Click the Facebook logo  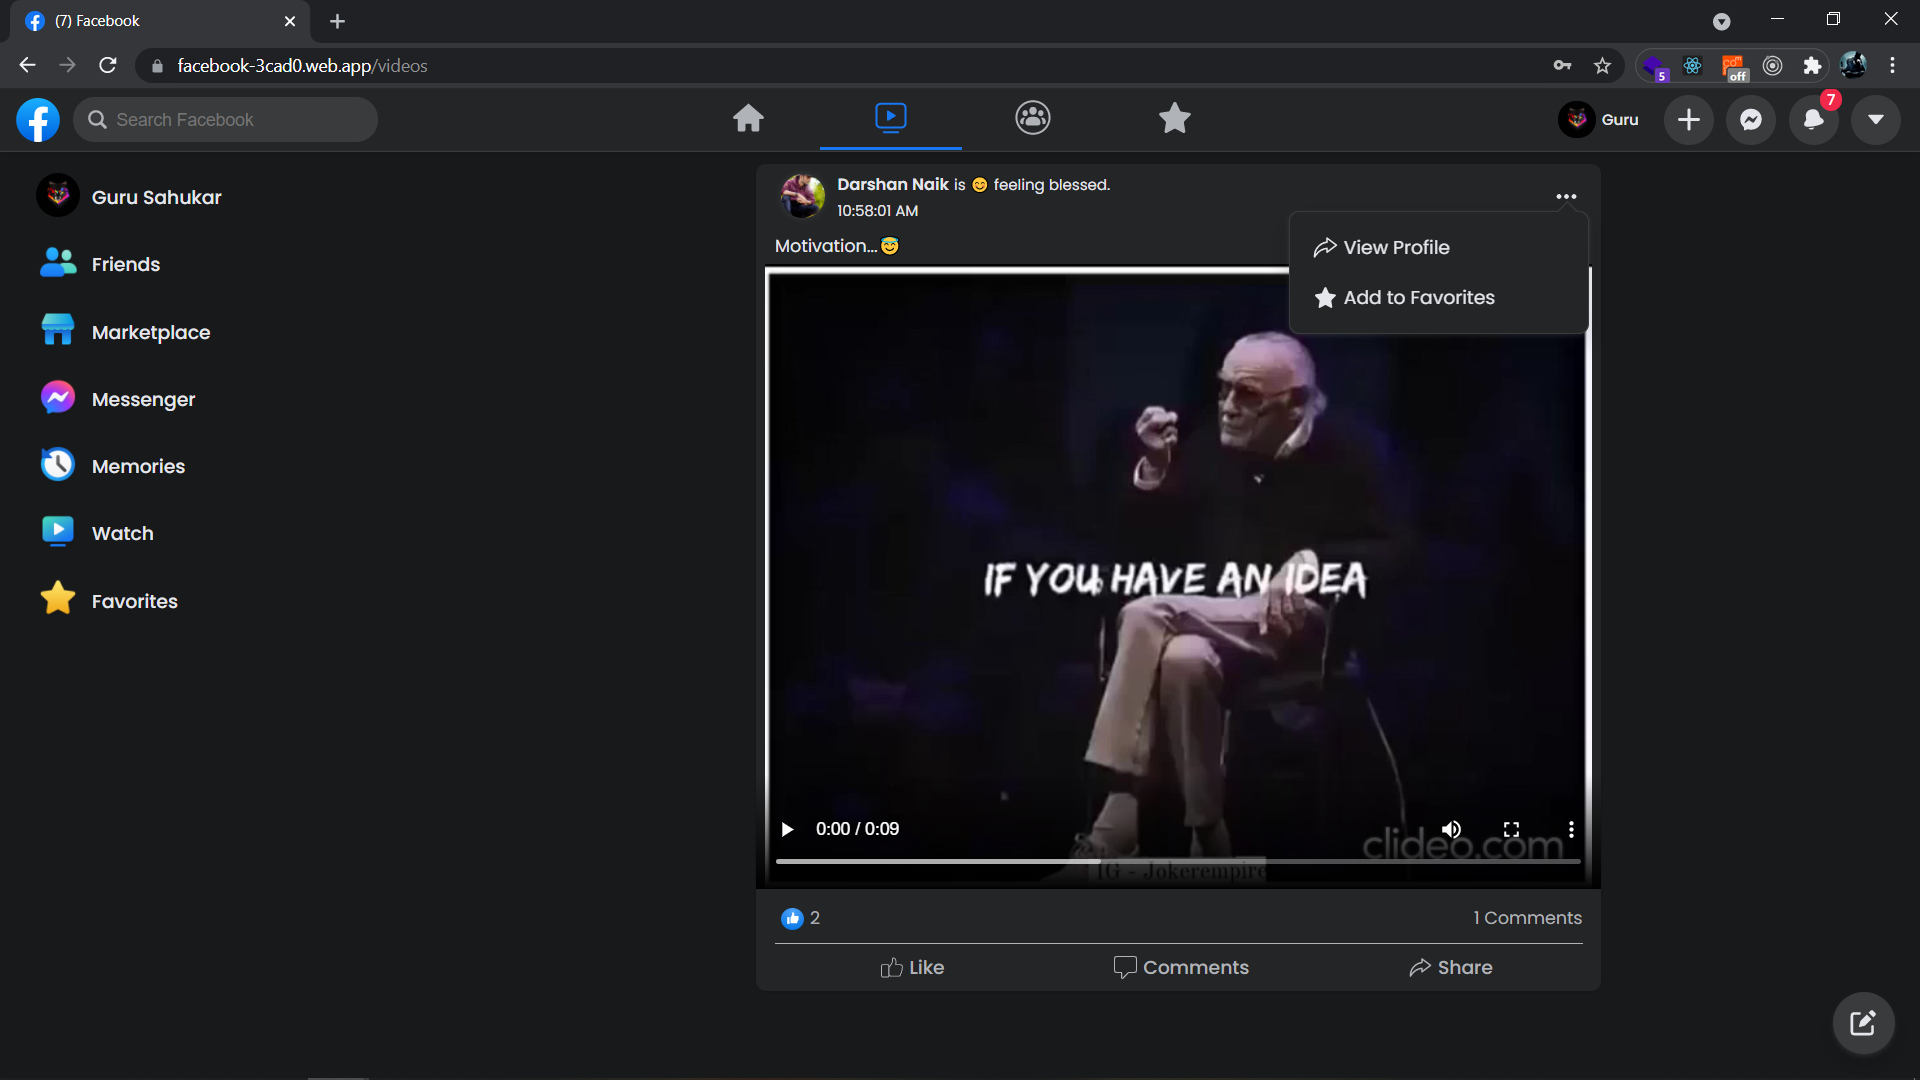38,120
